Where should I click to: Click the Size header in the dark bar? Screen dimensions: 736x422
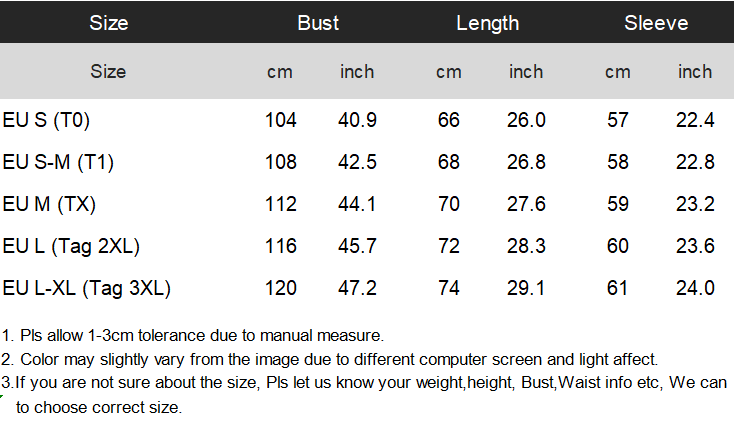(x=108, y=23)
